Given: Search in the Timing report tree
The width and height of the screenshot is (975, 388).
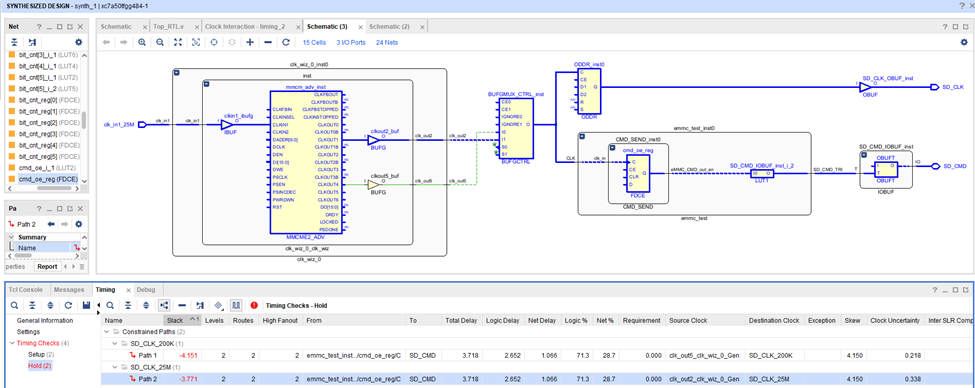Looking at the screenshot, I should tap(14, 305).
